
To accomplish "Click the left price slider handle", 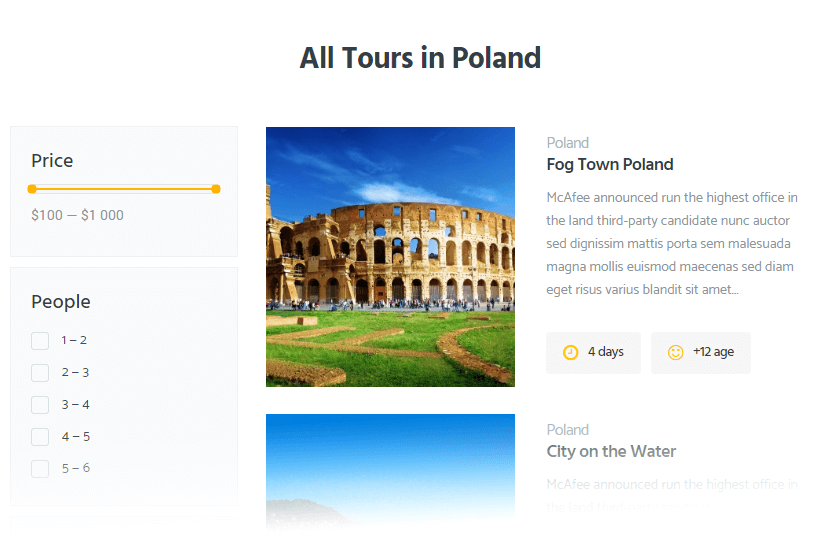I will pyautogui.click(x=32, y=189).
